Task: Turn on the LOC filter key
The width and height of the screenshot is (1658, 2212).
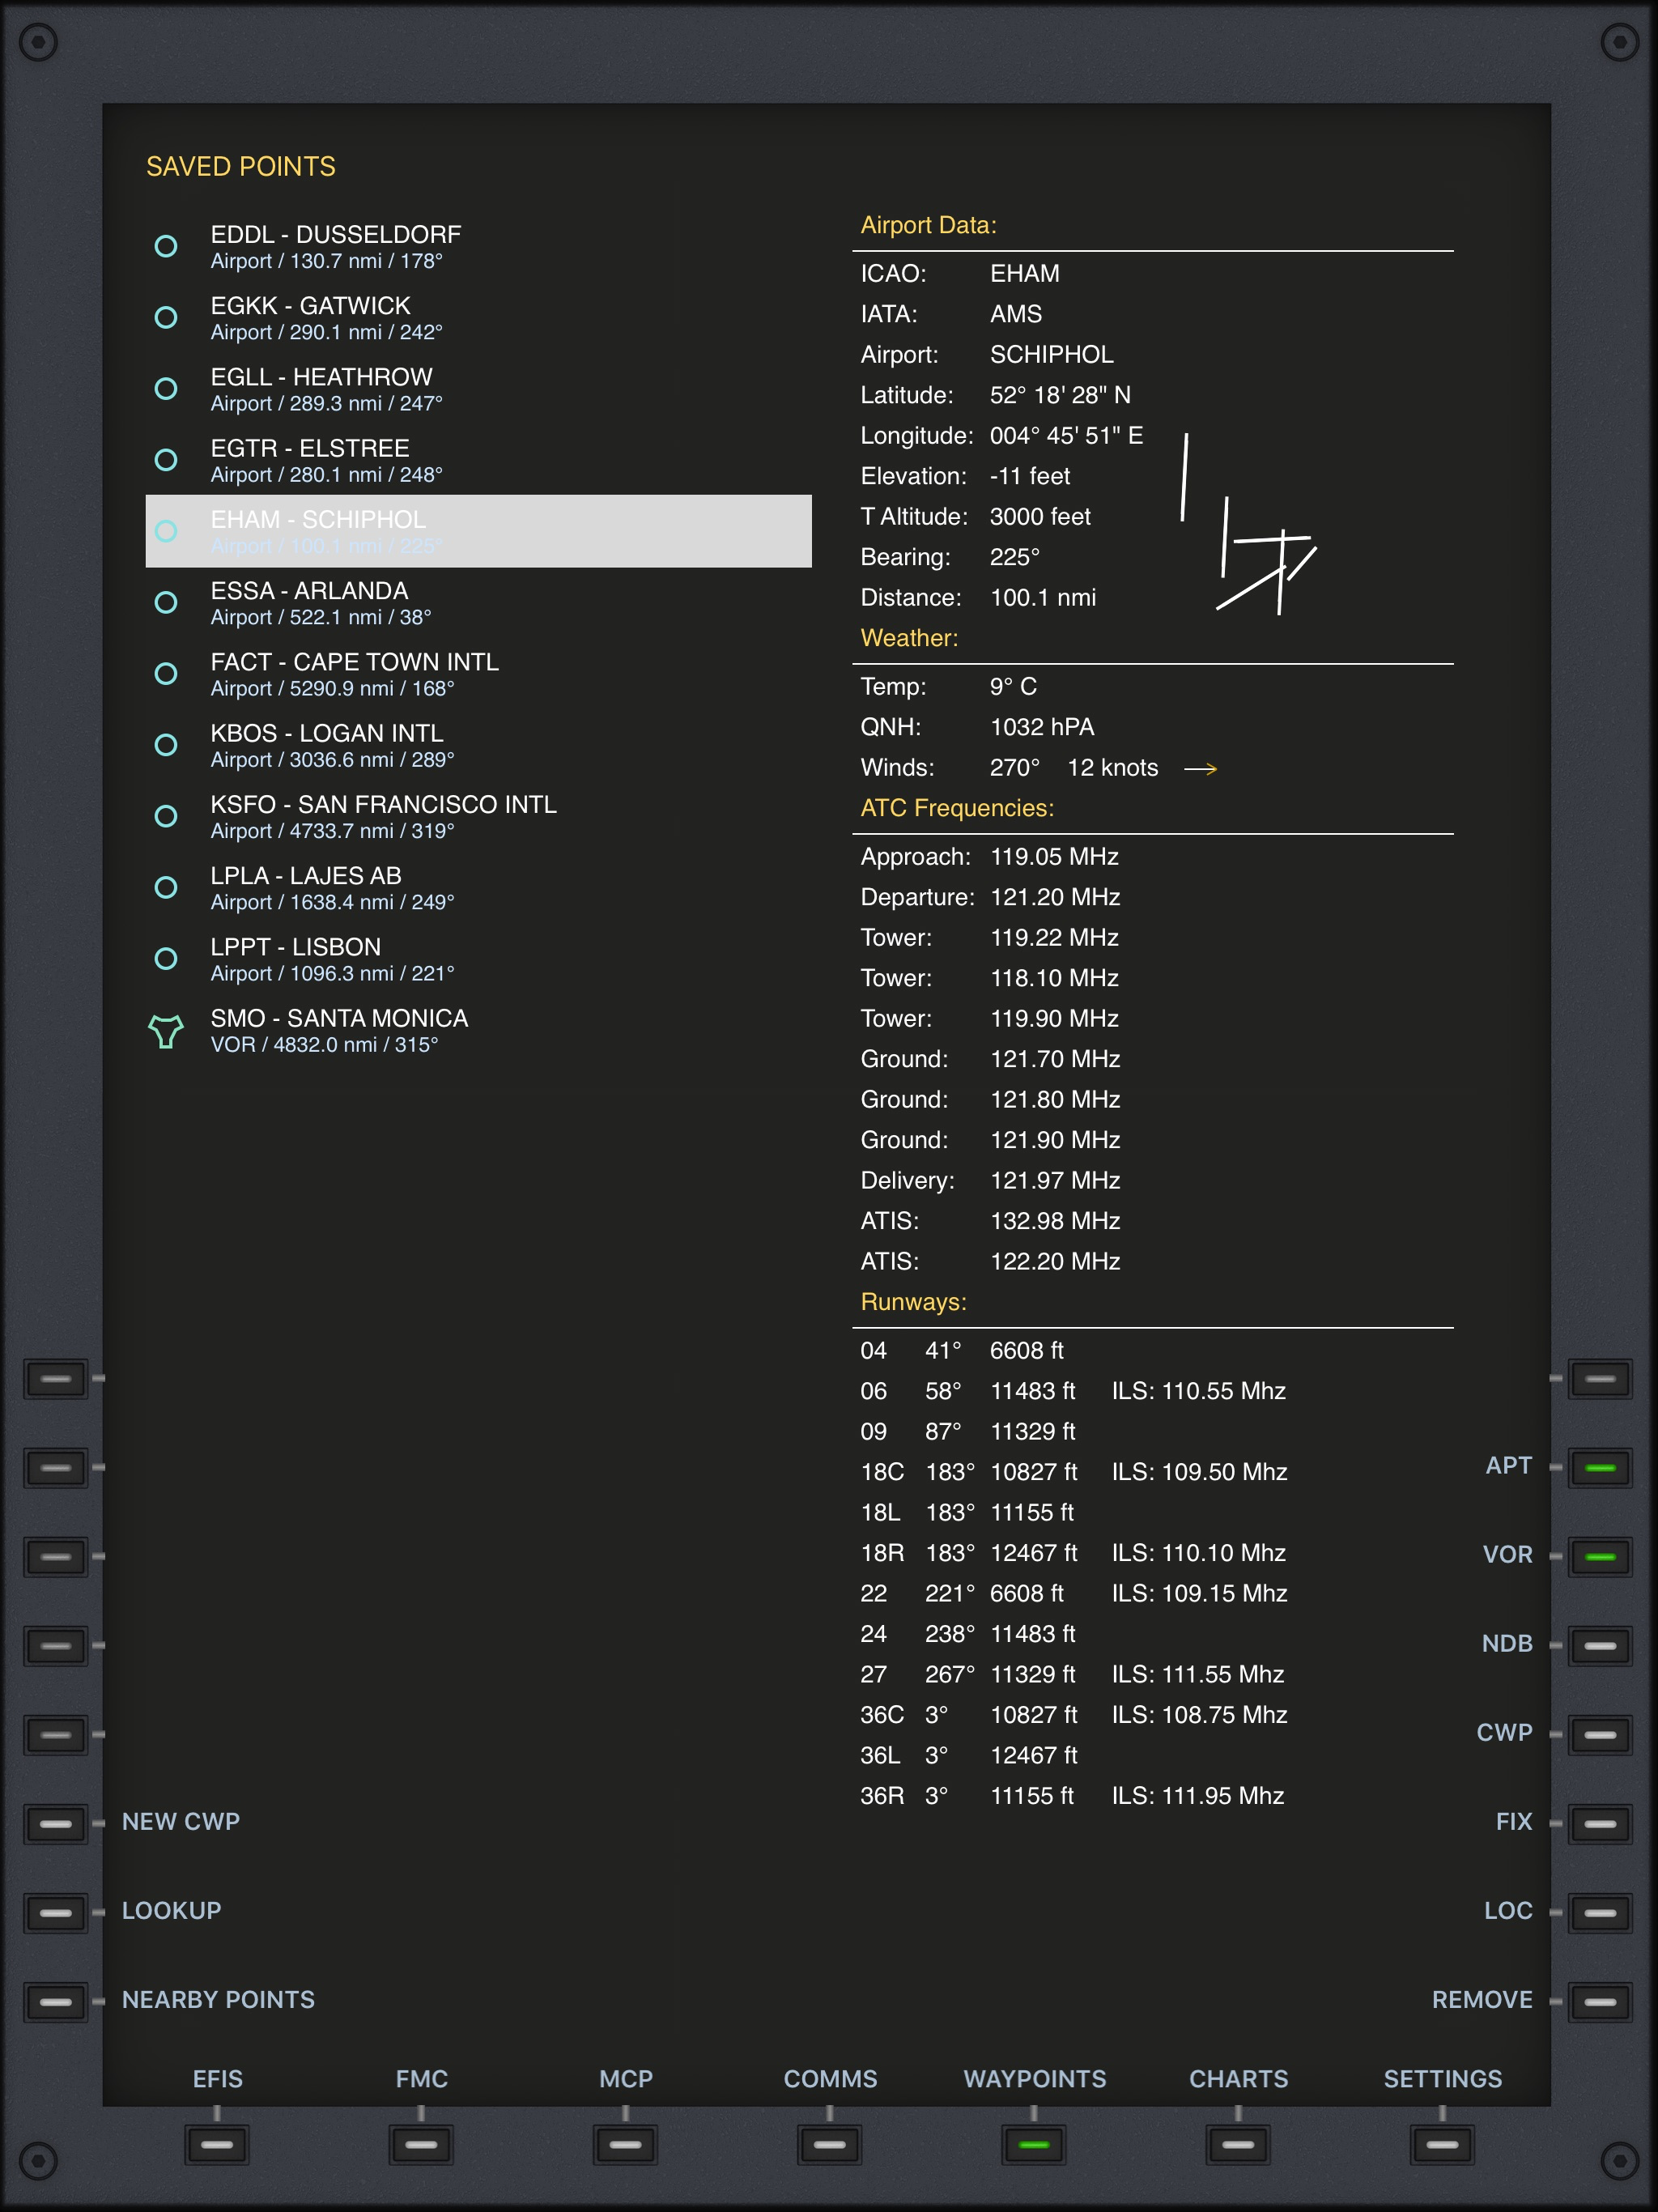Action: click(x=1600, y=1912)
